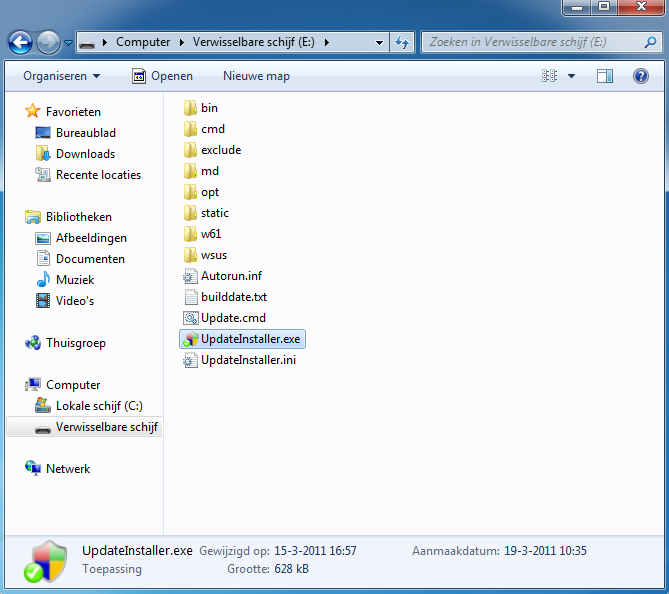Select Bibliotheken in the navigation pane
This screenshot has width=669, height=594.
[x=69, y=217]
